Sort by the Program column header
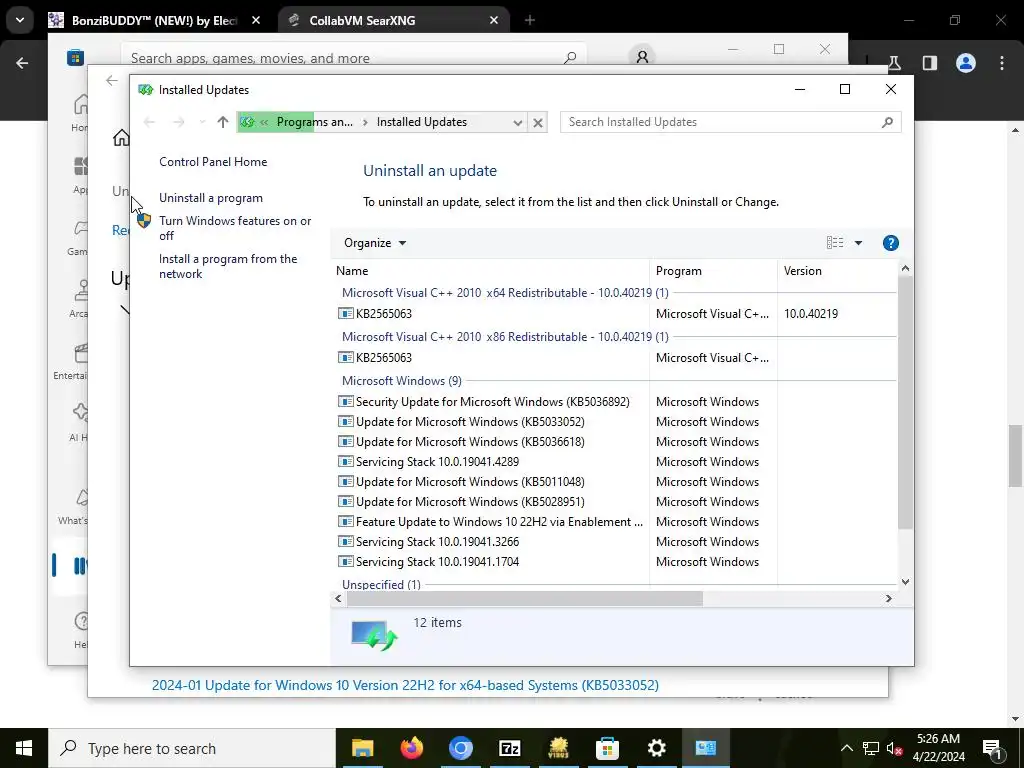Image resolution: width=1024 pixels, height=768 pixels. coord(713,271)
